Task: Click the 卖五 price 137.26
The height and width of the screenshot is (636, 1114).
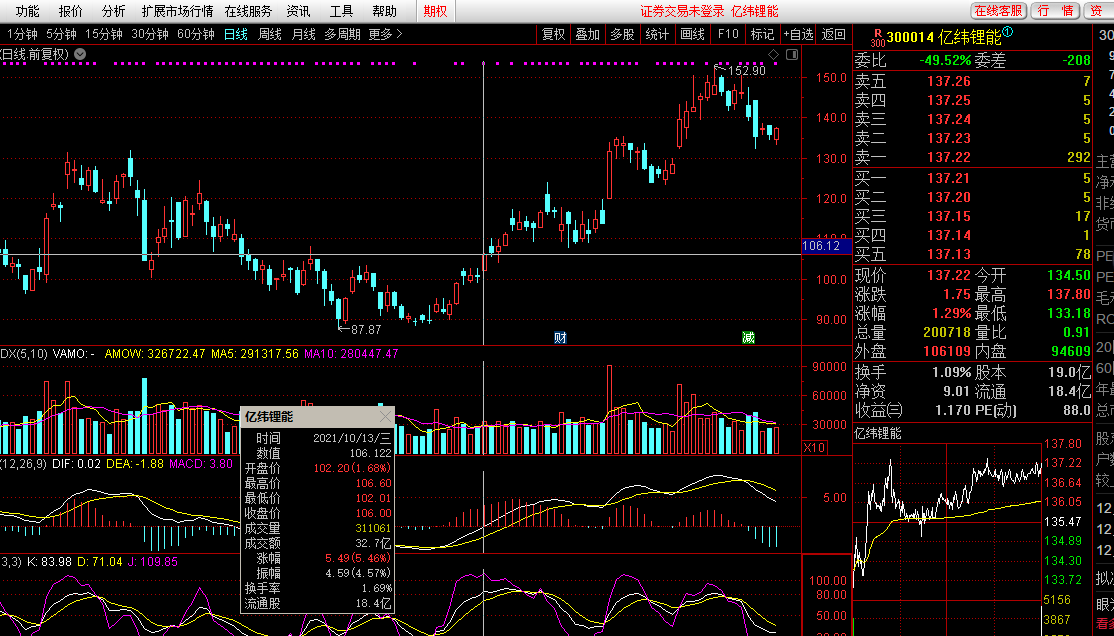Action: click(x=948, y=82)
